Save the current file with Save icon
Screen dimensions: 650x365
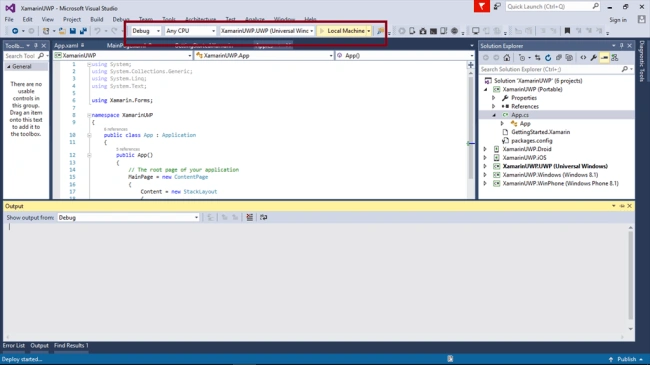coord(73,31)
